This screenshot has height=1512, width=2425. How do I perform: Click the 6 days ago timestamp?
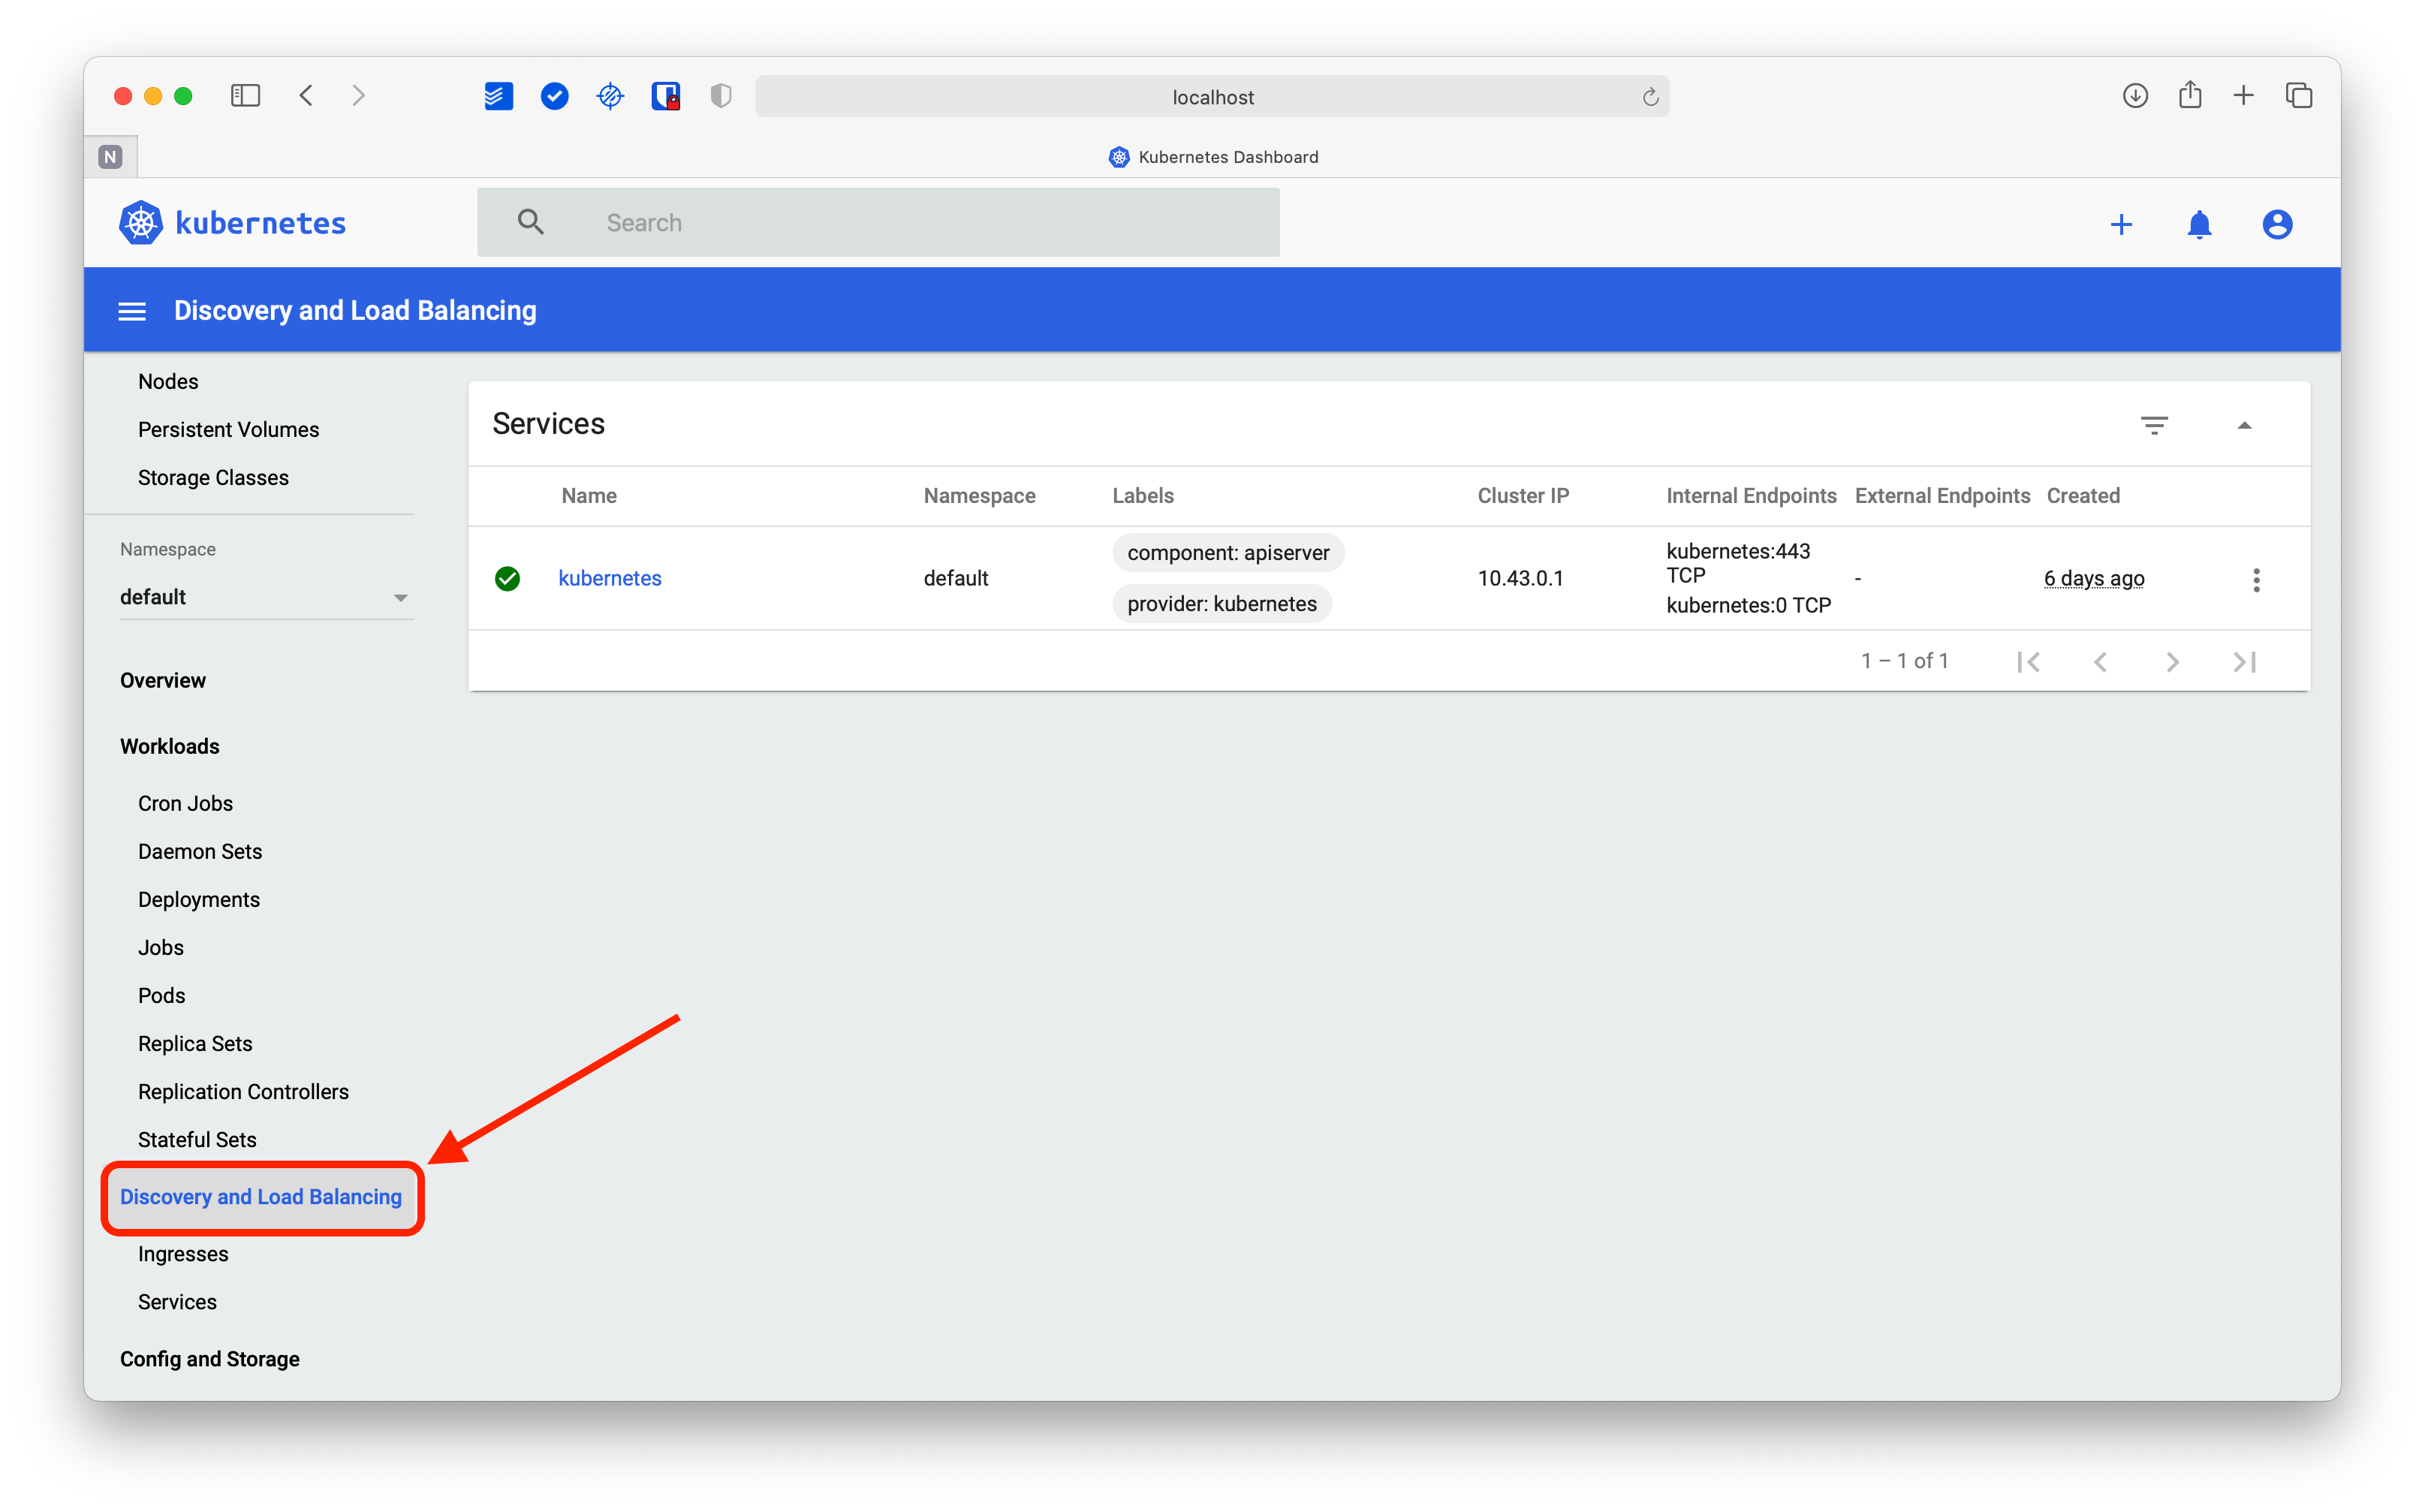[x=2094, y=578]
